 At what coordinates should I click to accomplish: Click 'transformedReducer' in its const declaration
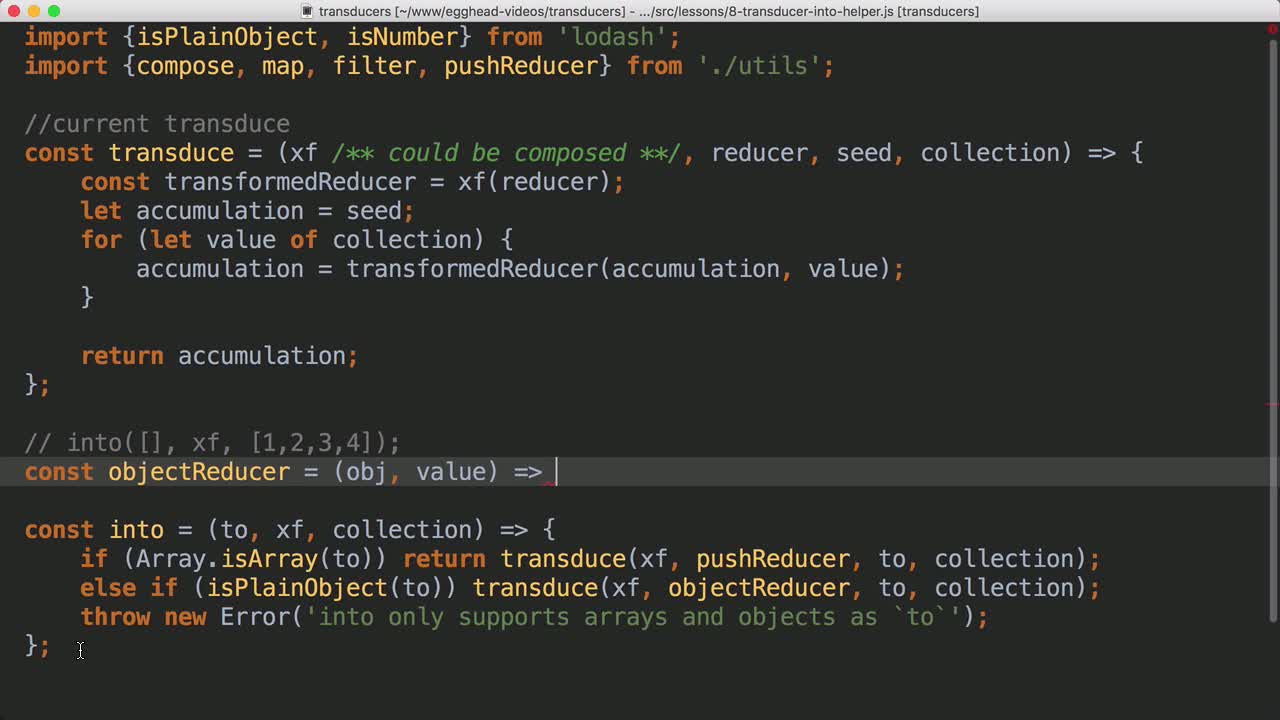click(290, 182)
